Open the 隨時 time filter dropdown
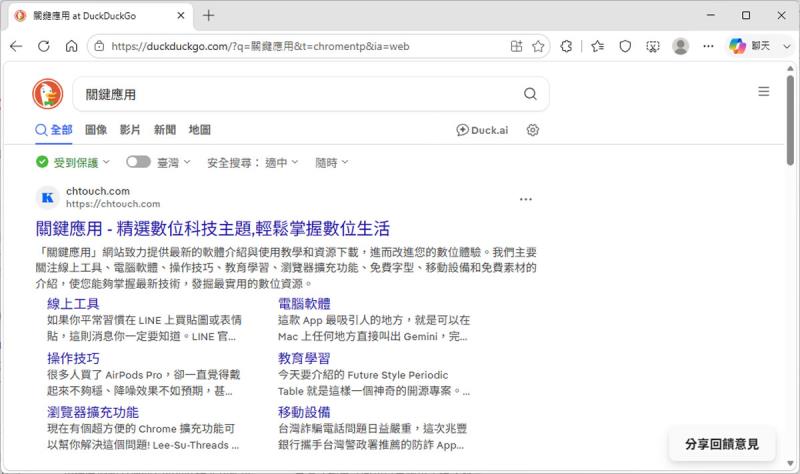 pos(332,162)
